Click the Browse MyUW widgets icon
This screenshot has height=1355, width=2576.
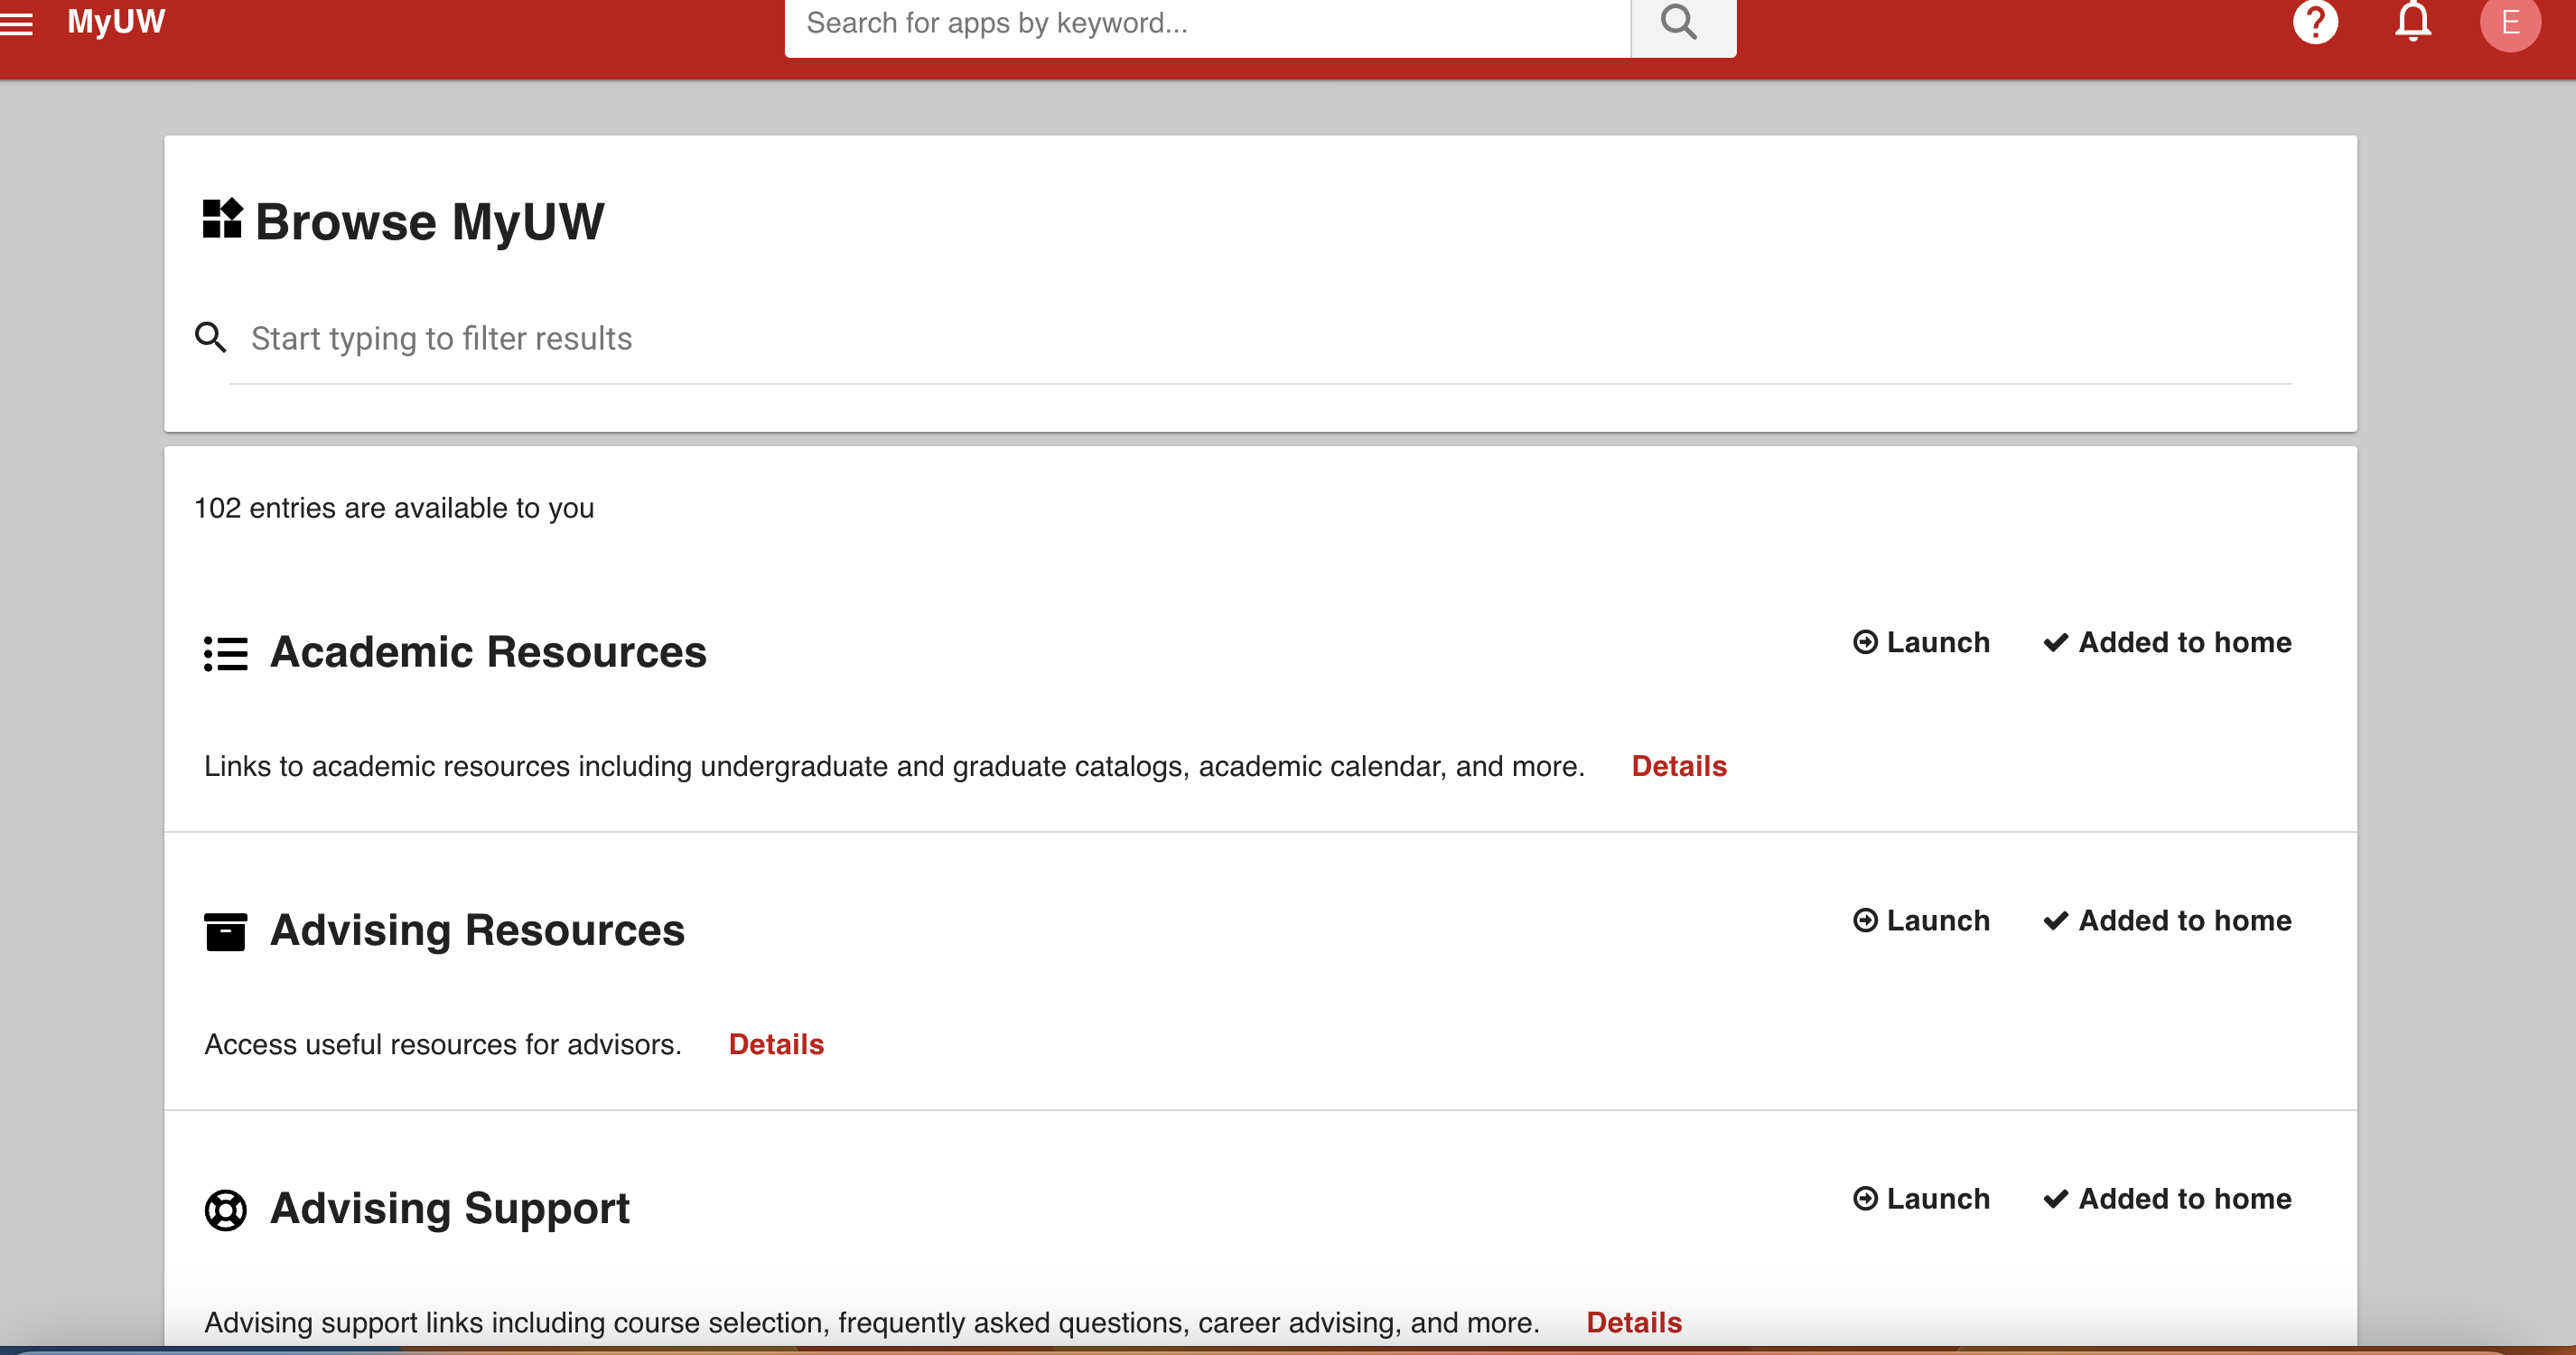coord(222,219)
